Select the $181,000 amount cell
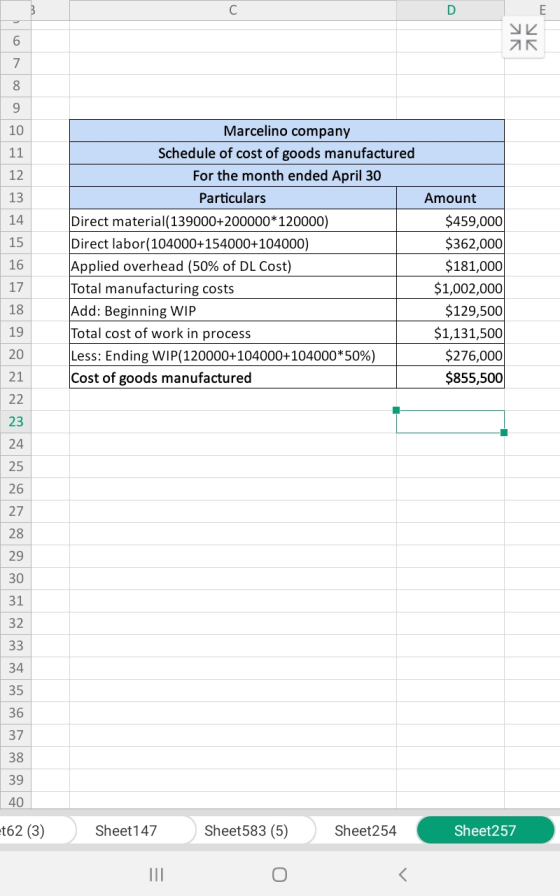 click(450, 266)
